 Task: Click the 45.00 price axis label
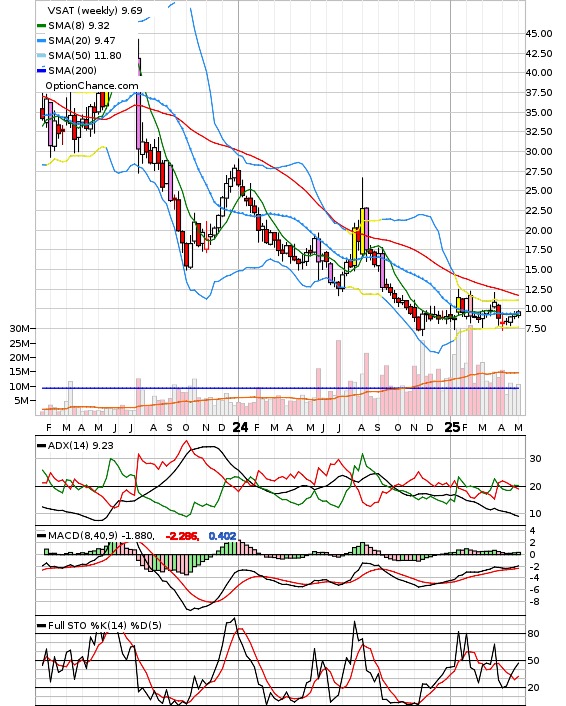click(539, 34)
